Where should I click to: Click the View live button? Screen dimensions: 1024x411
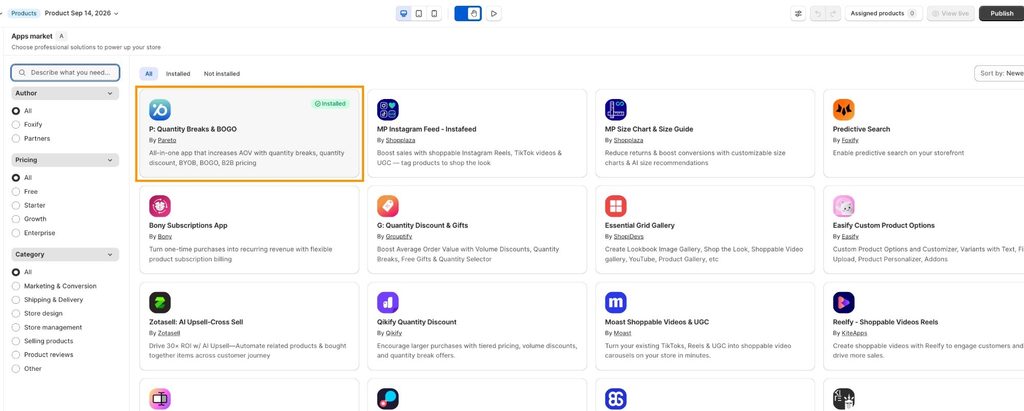(x=951, y=13)
